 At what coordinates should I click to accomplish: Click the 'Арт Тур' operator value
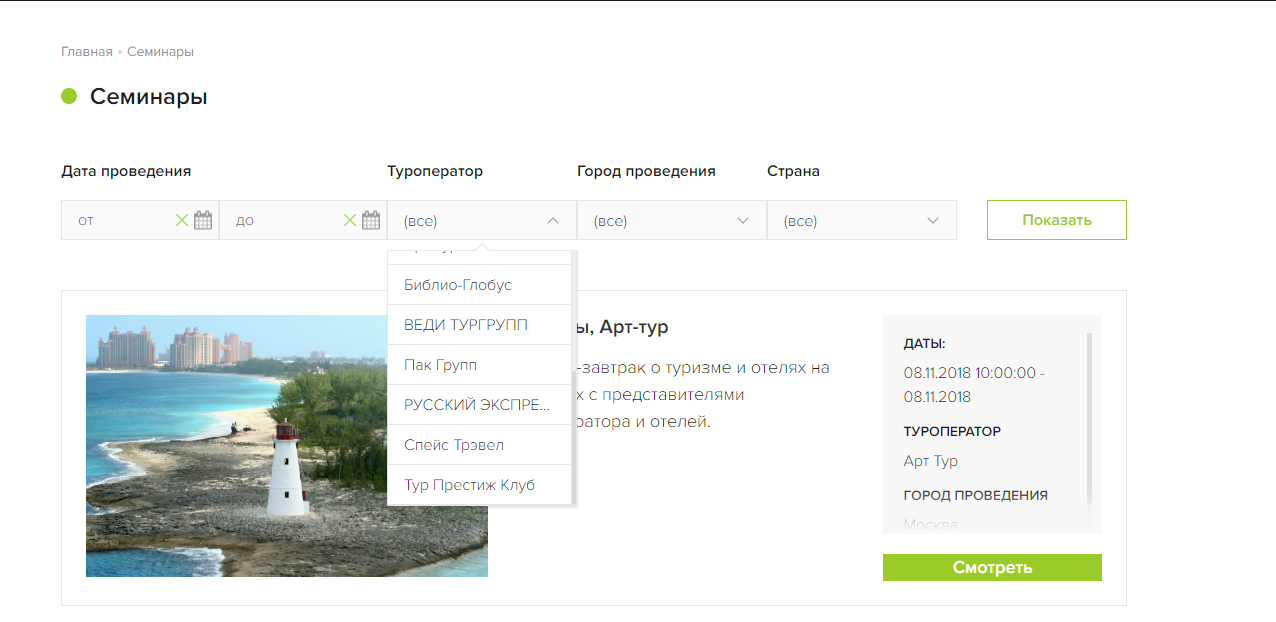[x=931, y=461]
